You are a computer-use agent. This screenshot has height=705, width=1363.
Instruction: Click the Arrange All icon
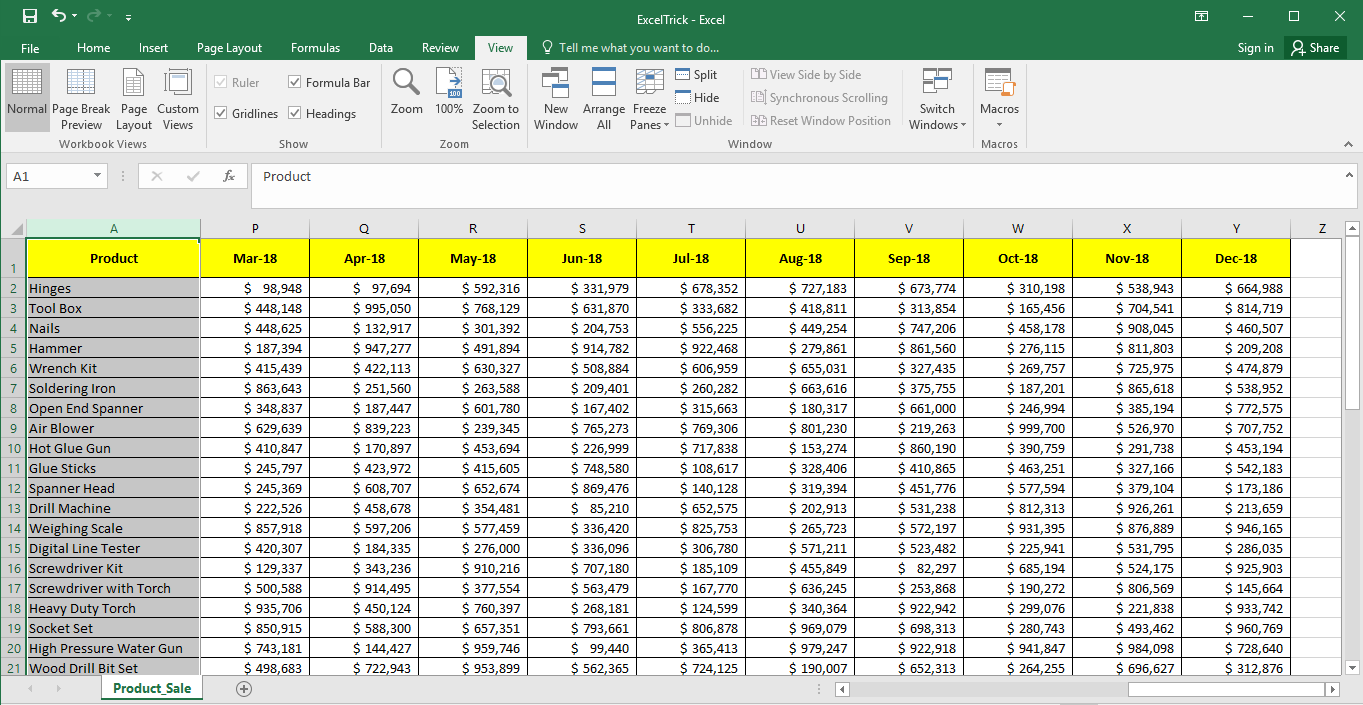[x=604, y=99]
